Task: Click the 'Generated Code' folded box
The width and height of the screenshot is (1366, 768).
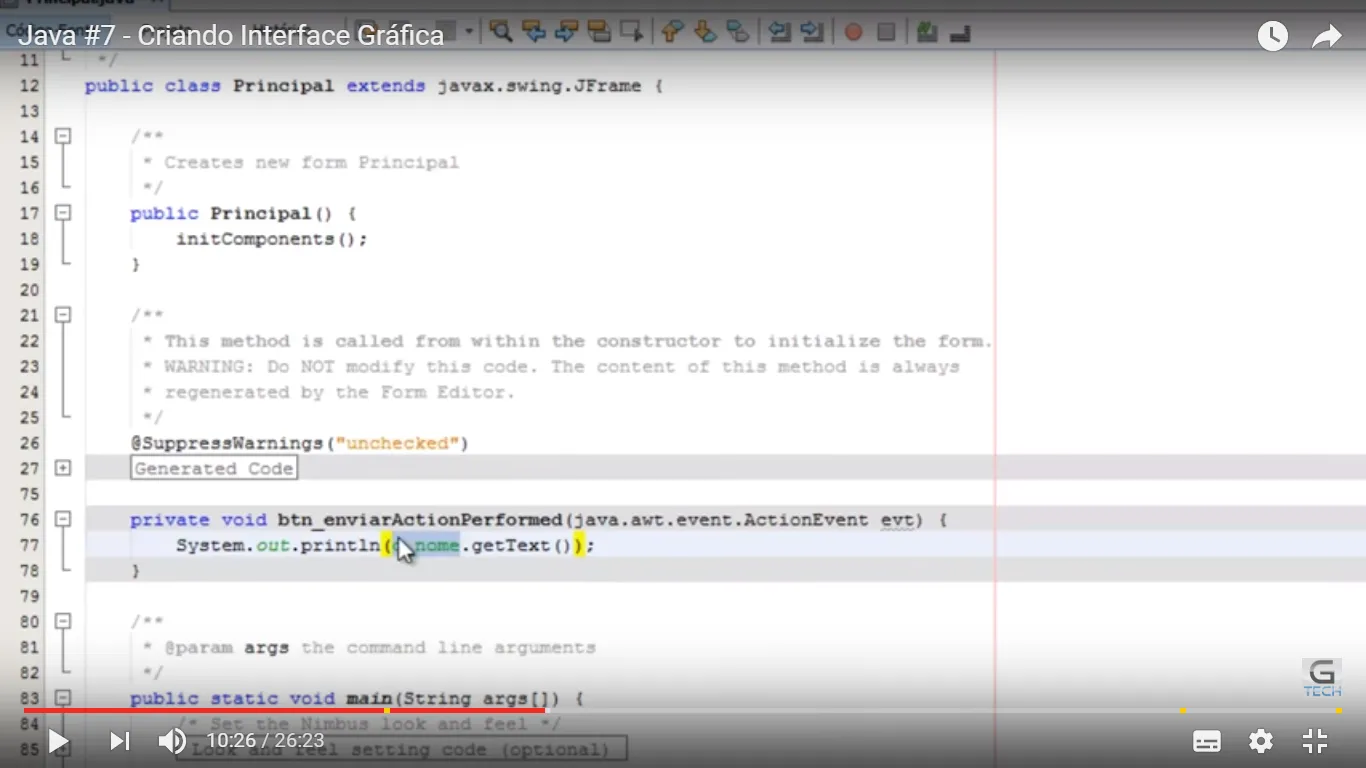Action: [214, 468]
